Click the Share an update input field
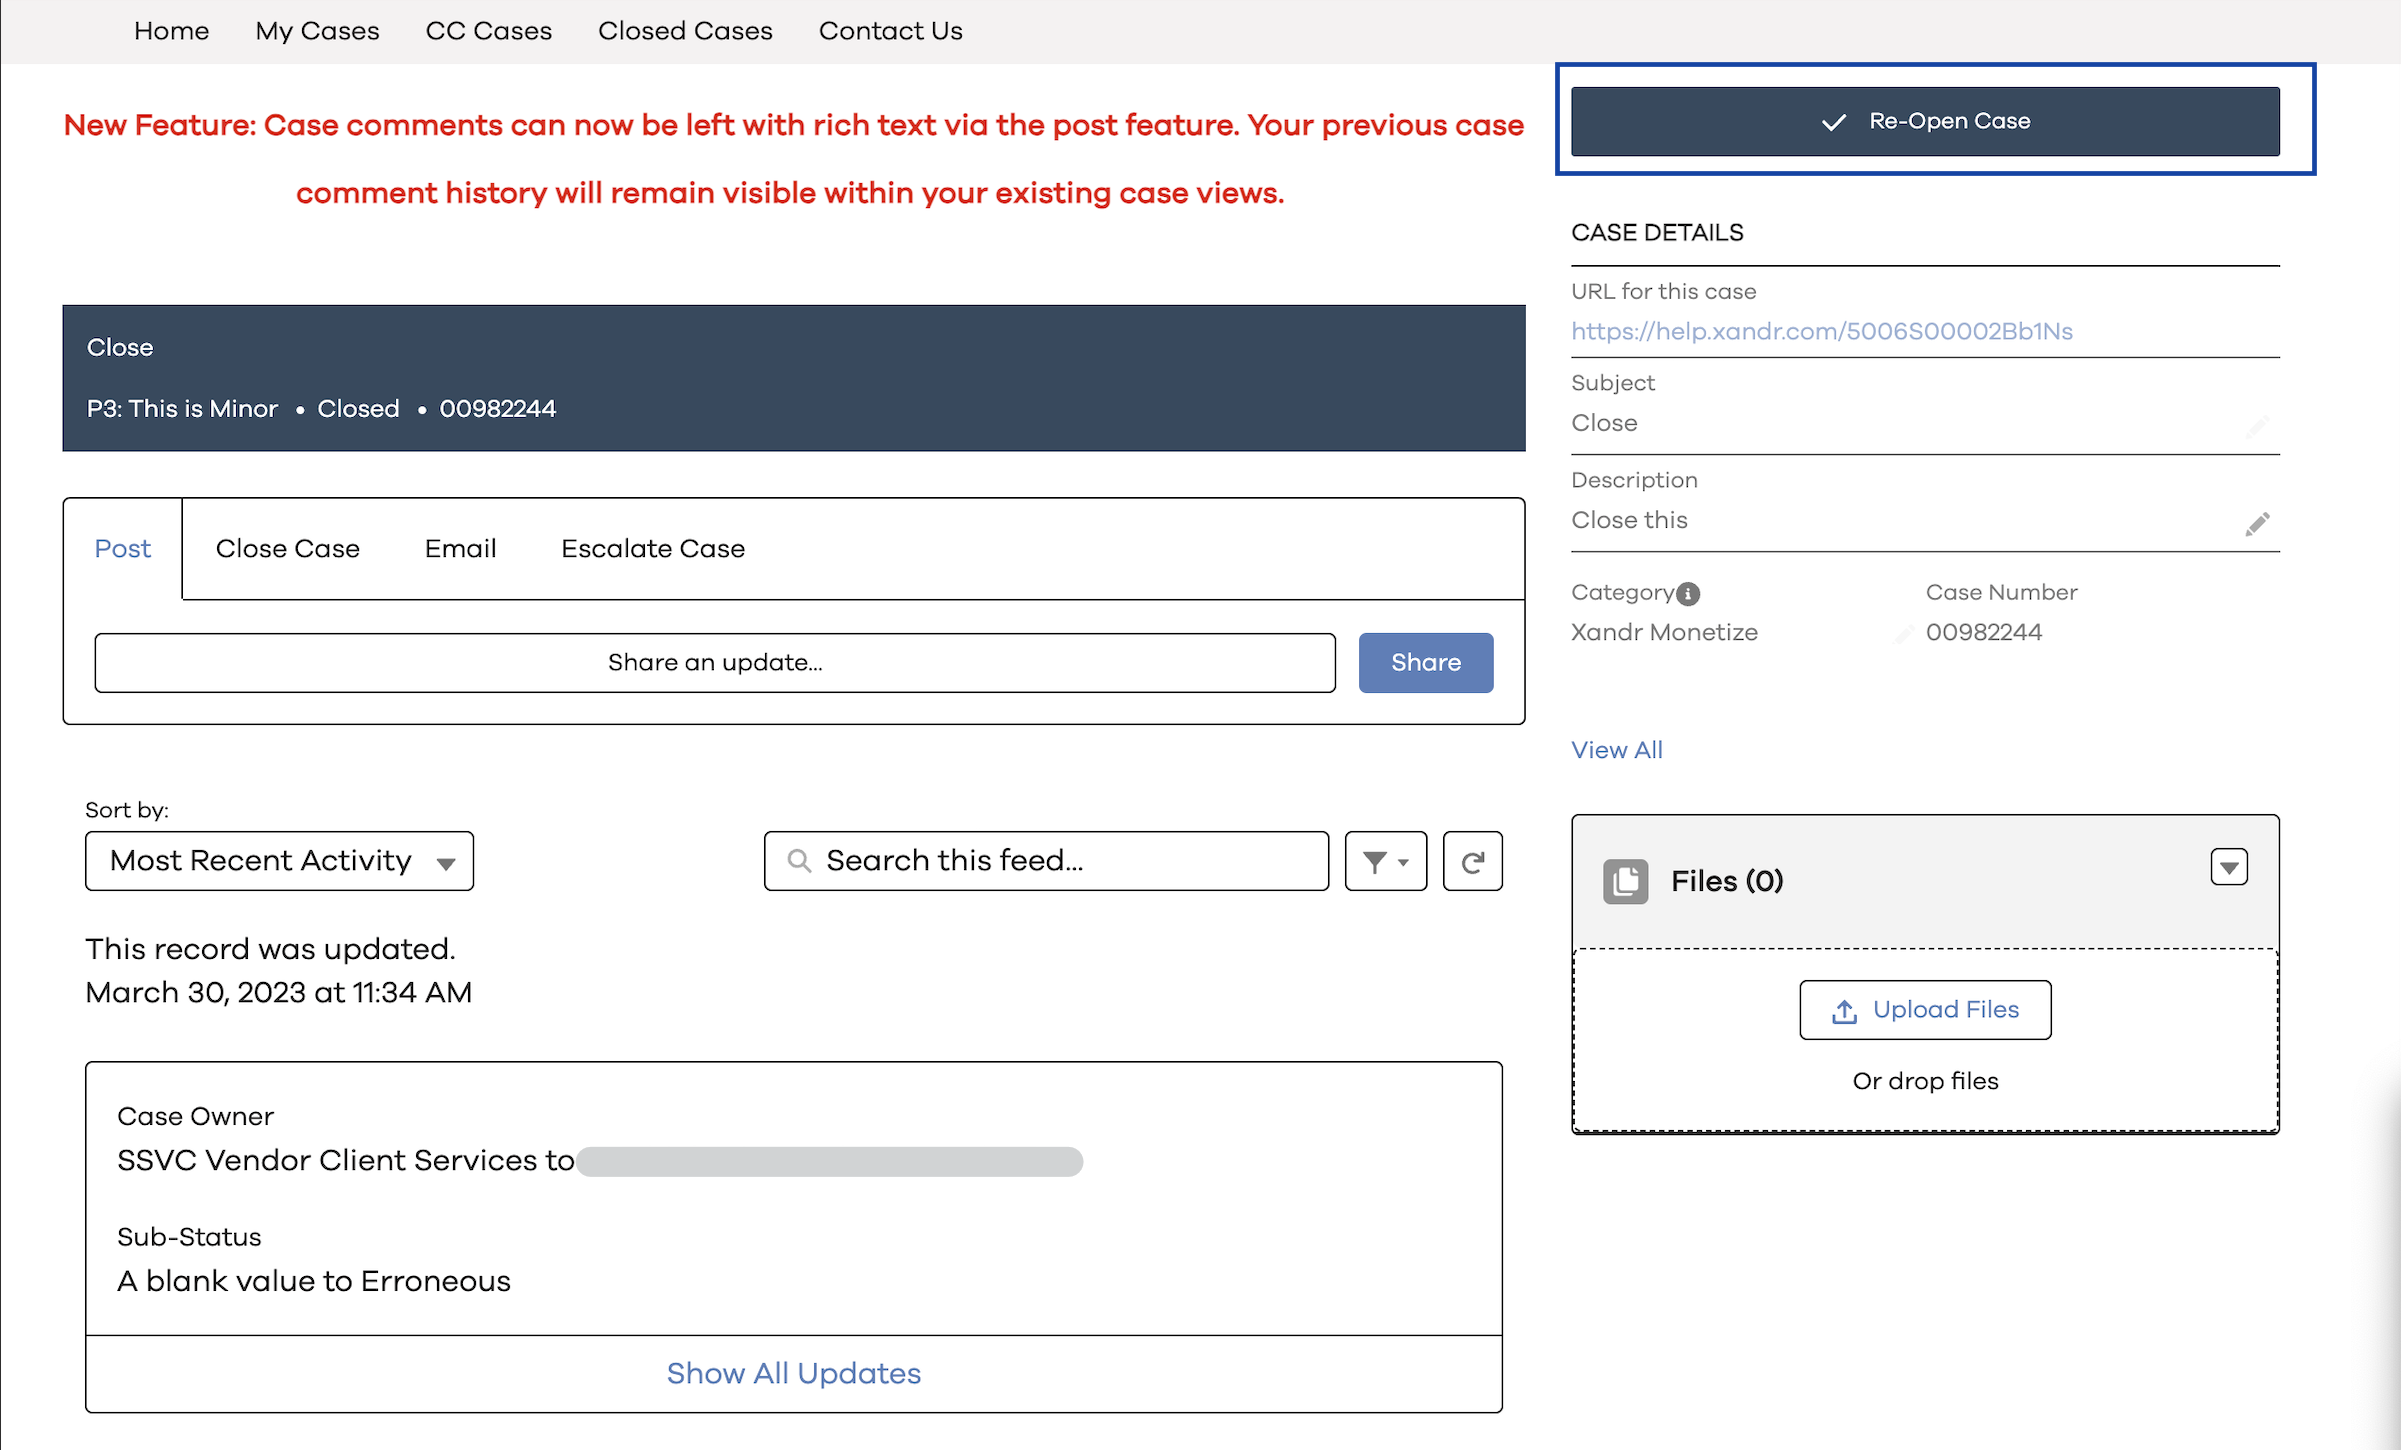Image resolution: width=2401 pixels, height=1450 pixels. (x=715, y=662)
